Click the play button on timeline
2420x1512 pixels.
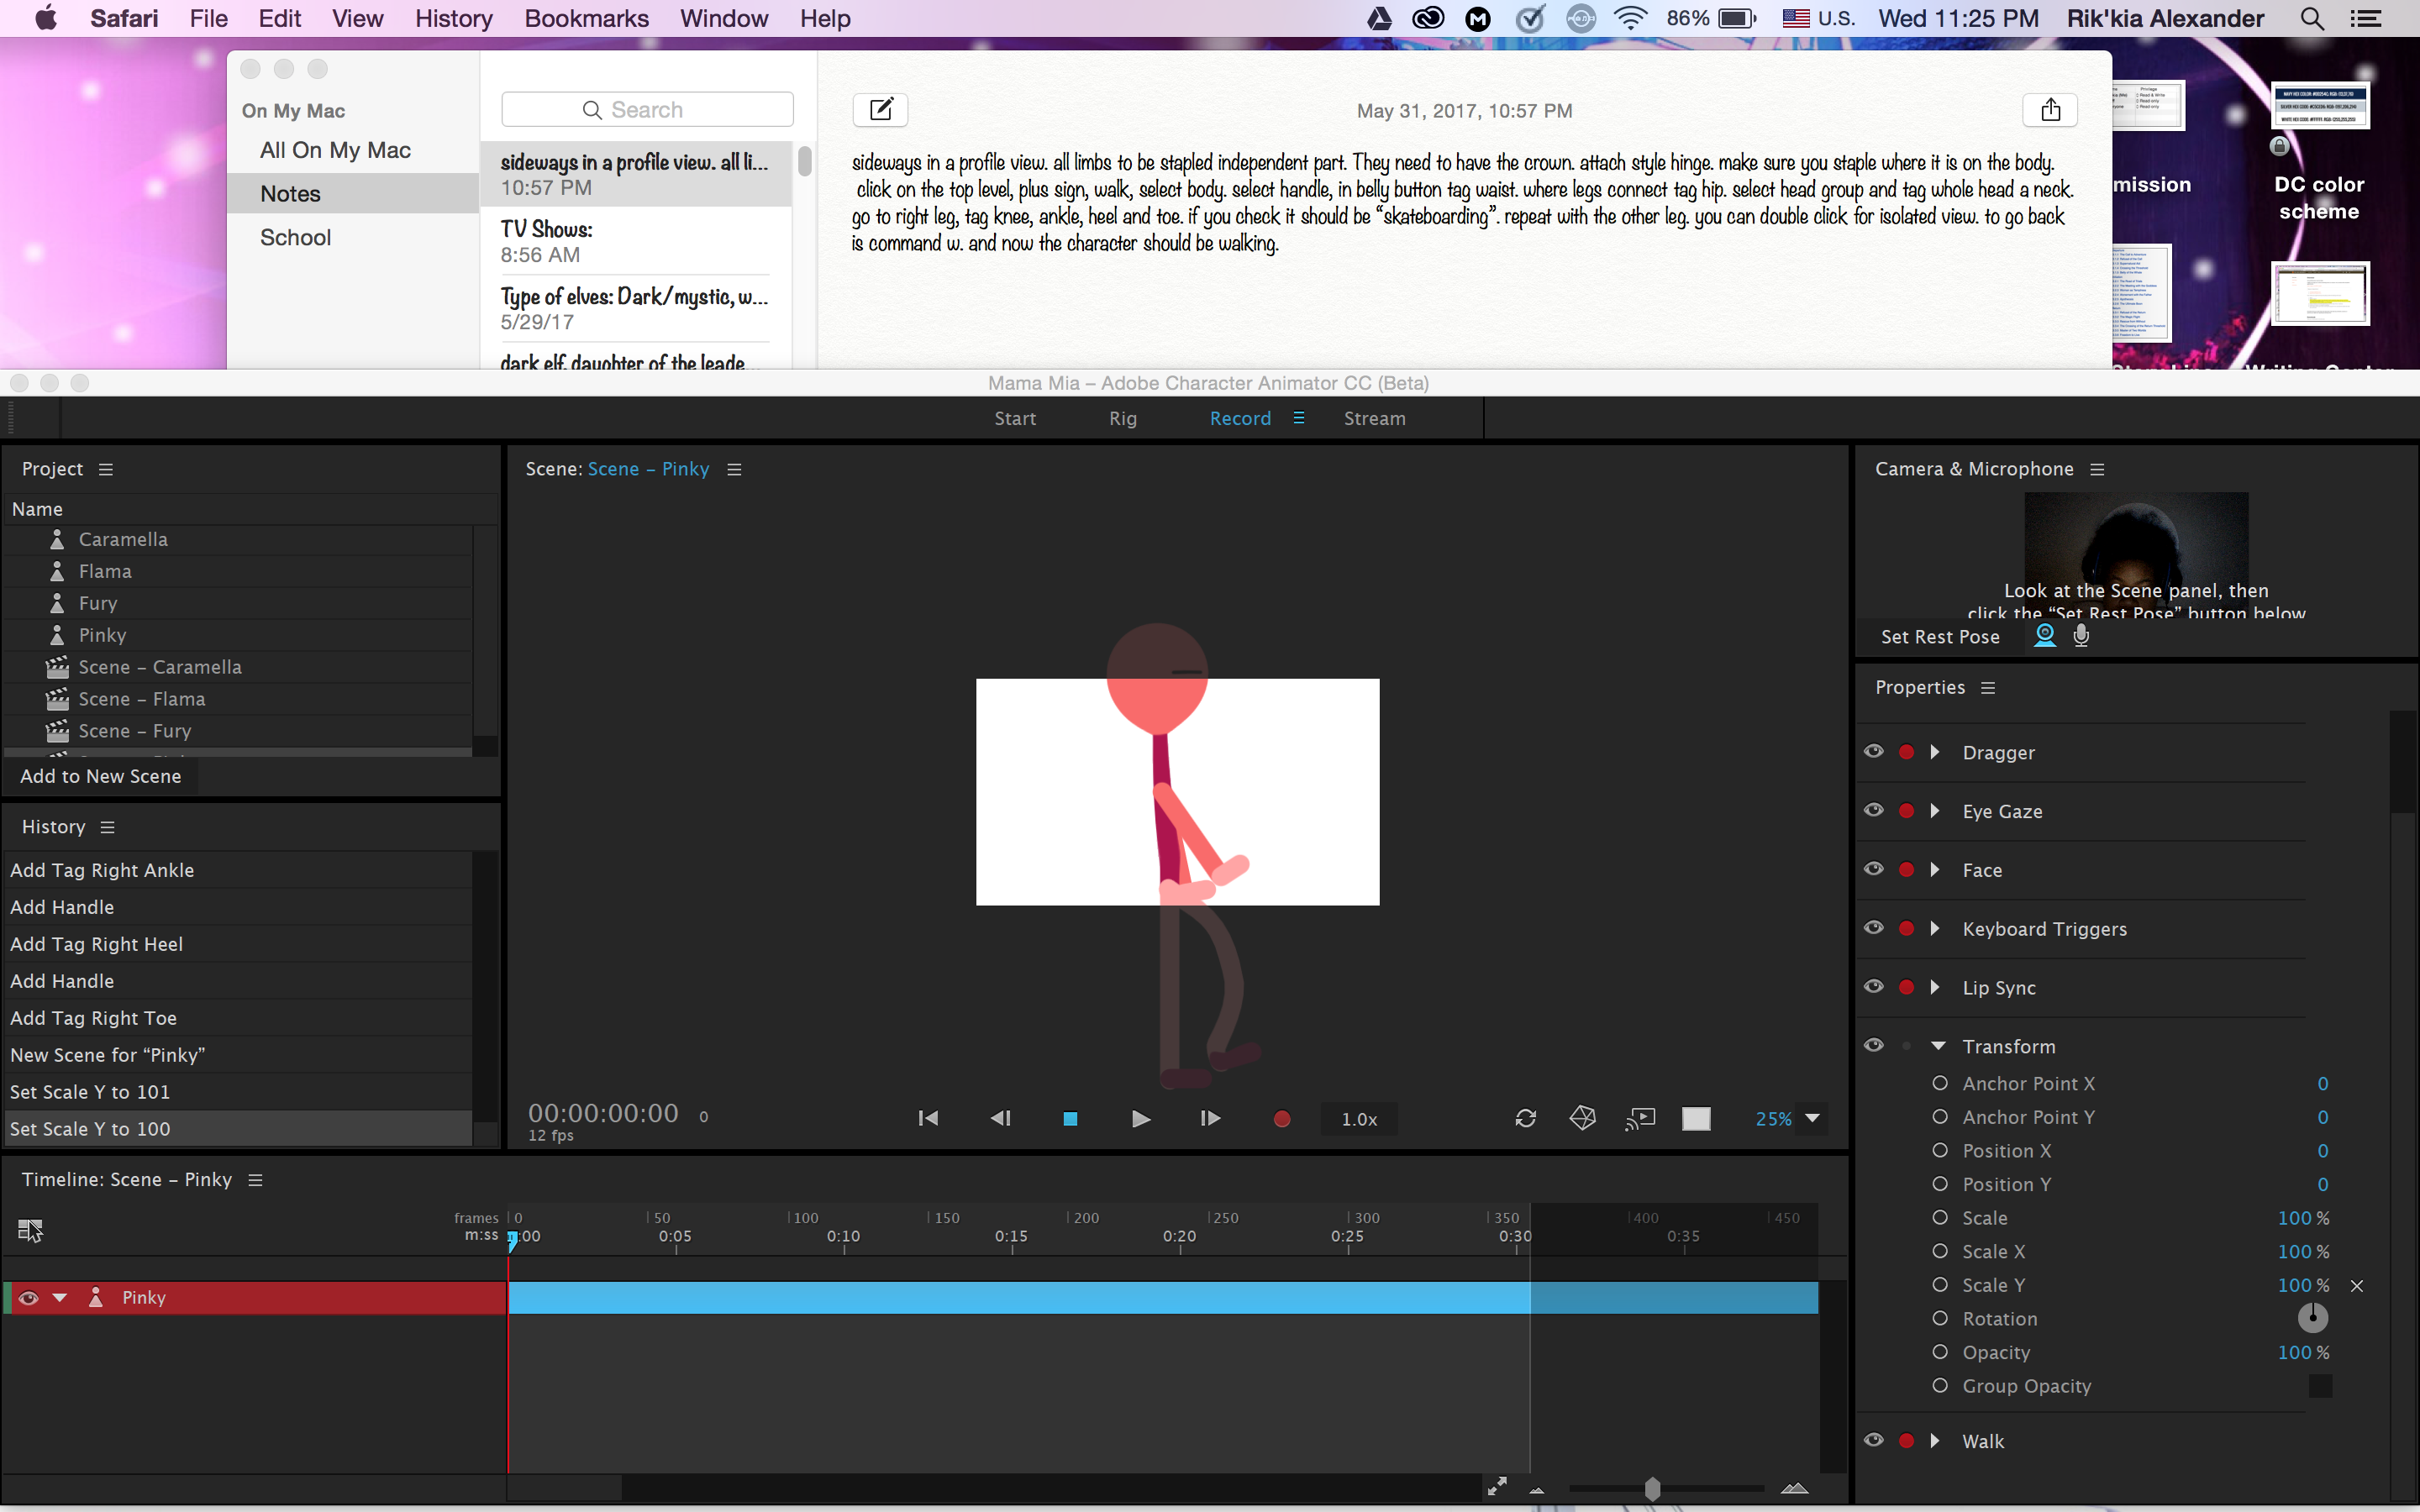point(1139,1118)
